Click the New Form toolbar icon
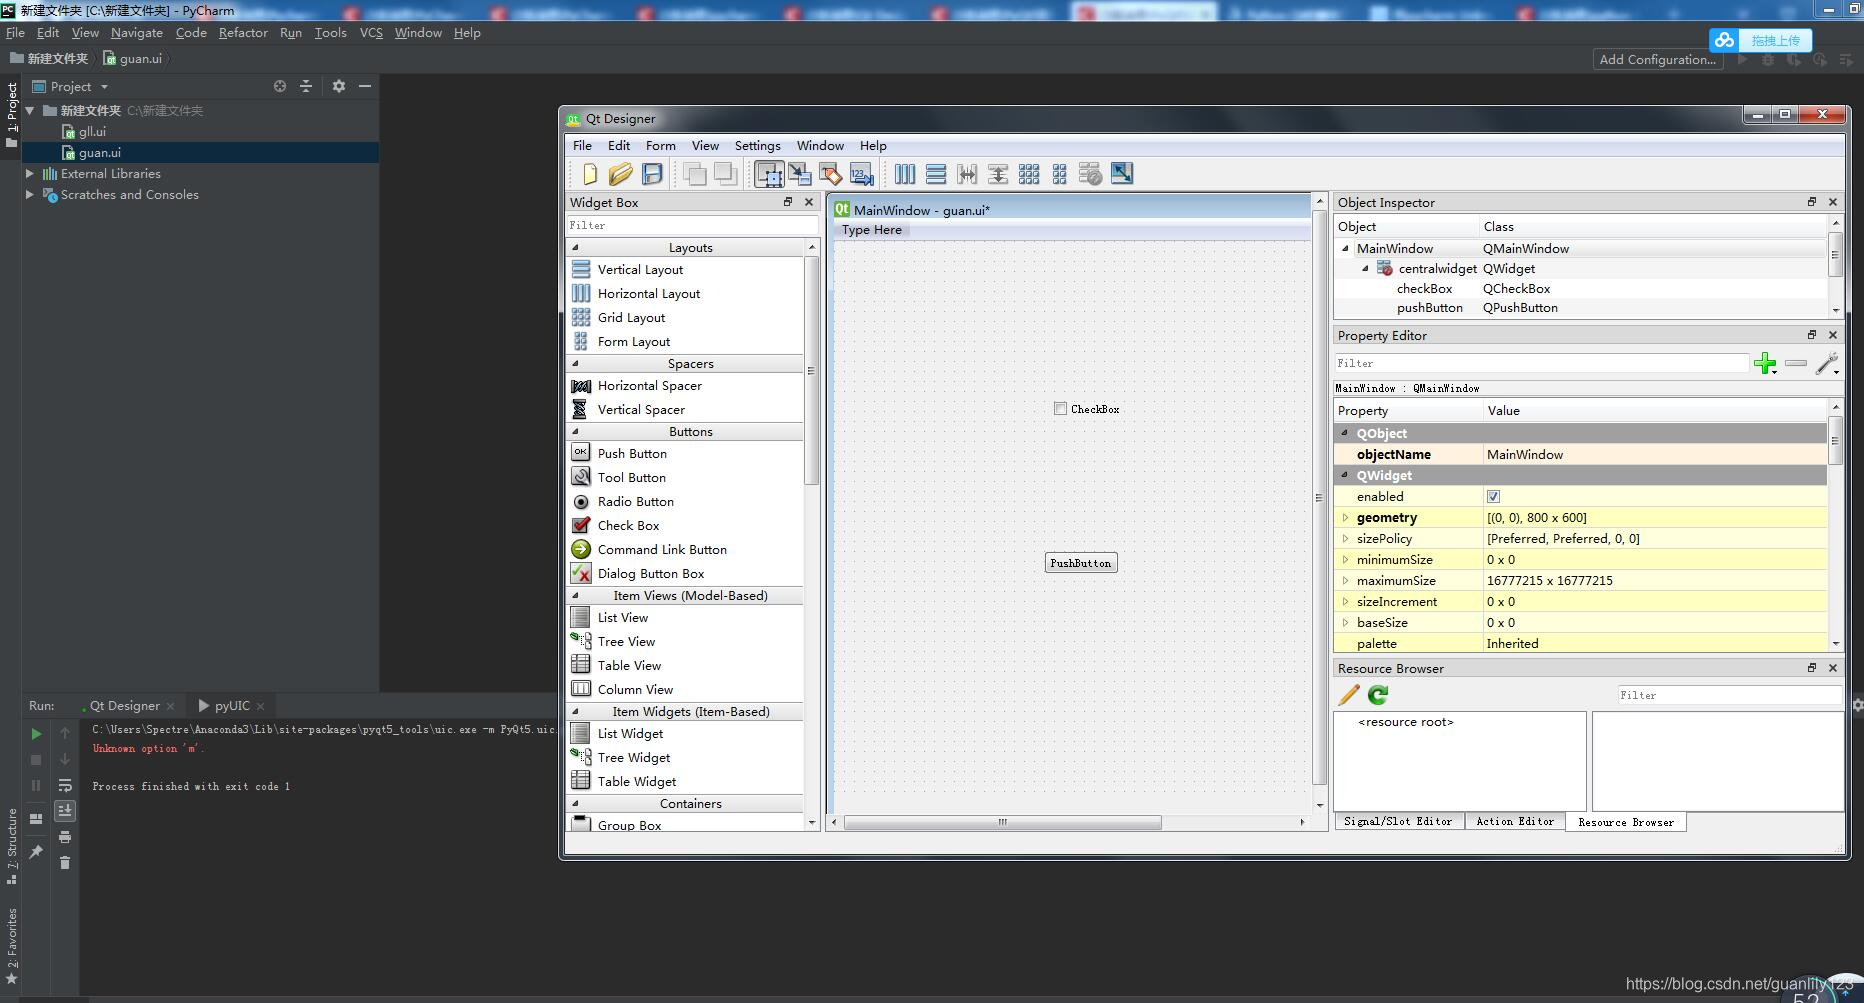 (x=589, y=174)
